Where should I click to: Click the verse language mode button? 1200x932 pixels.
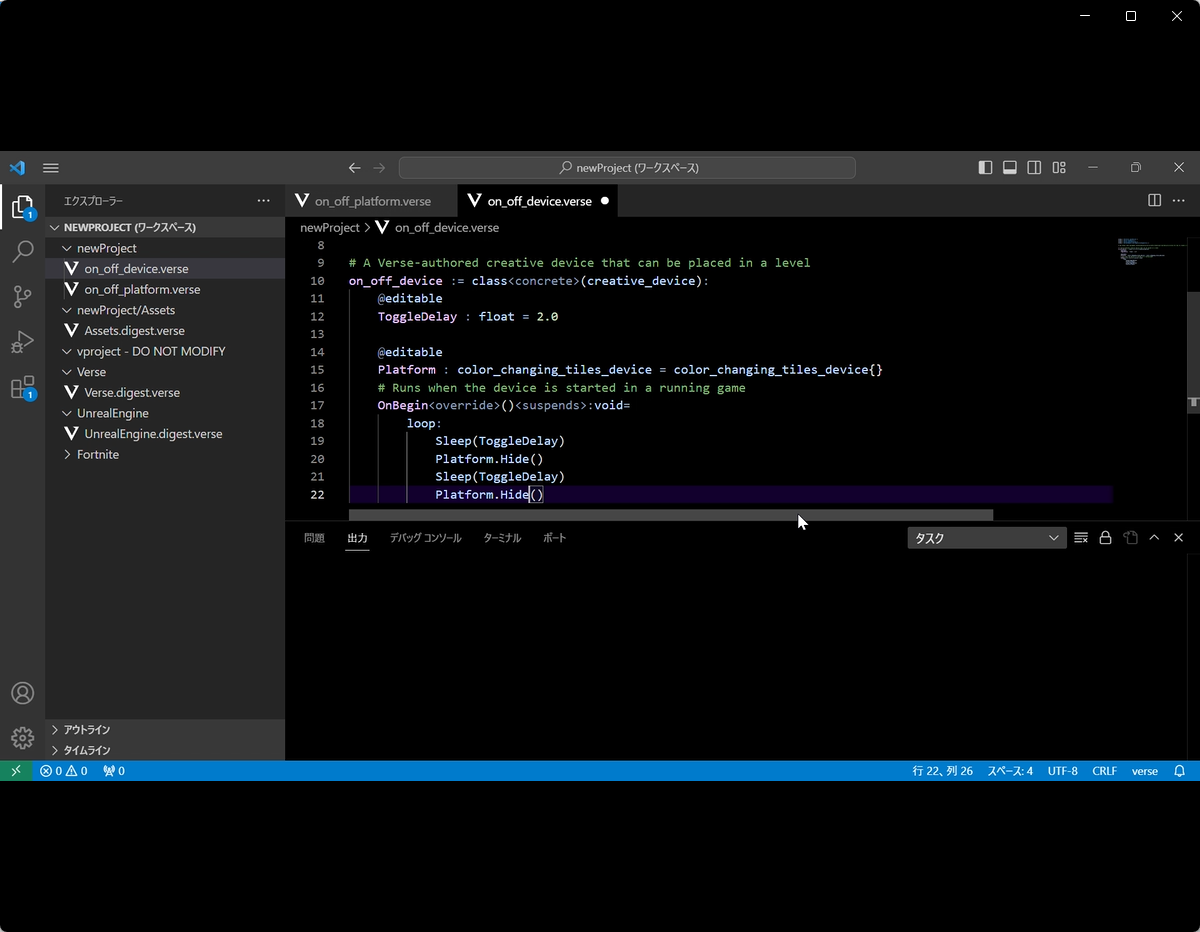1144,771
